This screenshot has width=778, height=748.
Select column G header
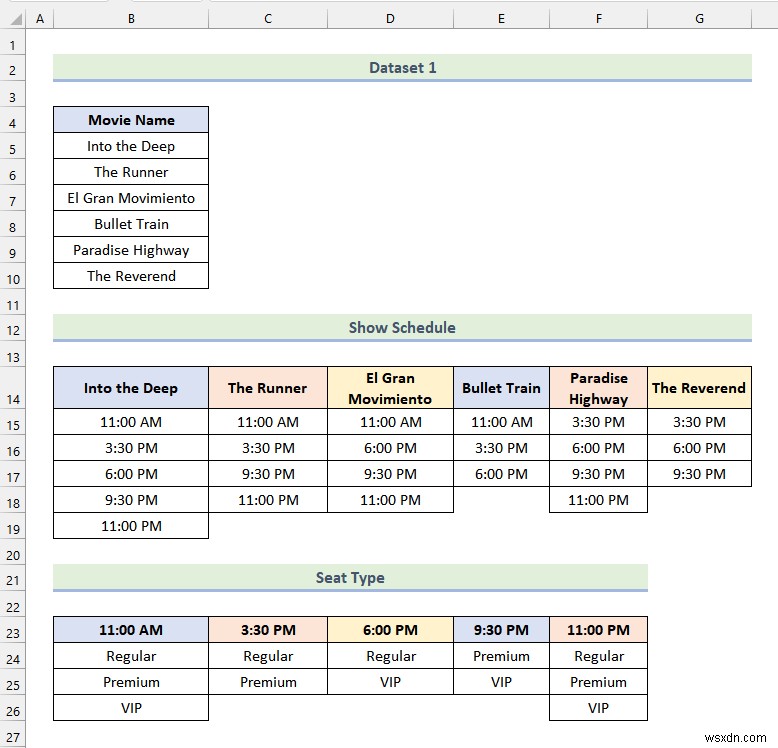[699, 19]
